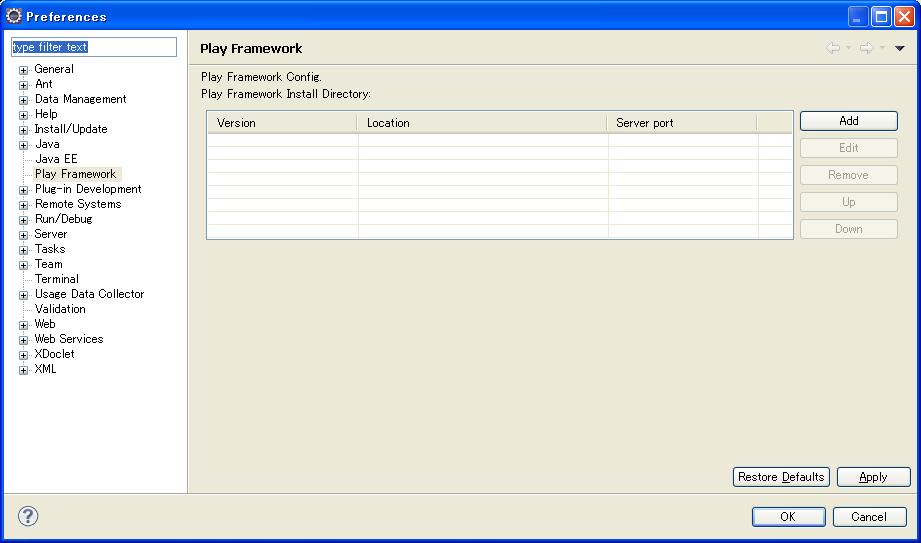Expand the XDoclet tree node
This screenshot has height=543, width=921.
point(23,356)
